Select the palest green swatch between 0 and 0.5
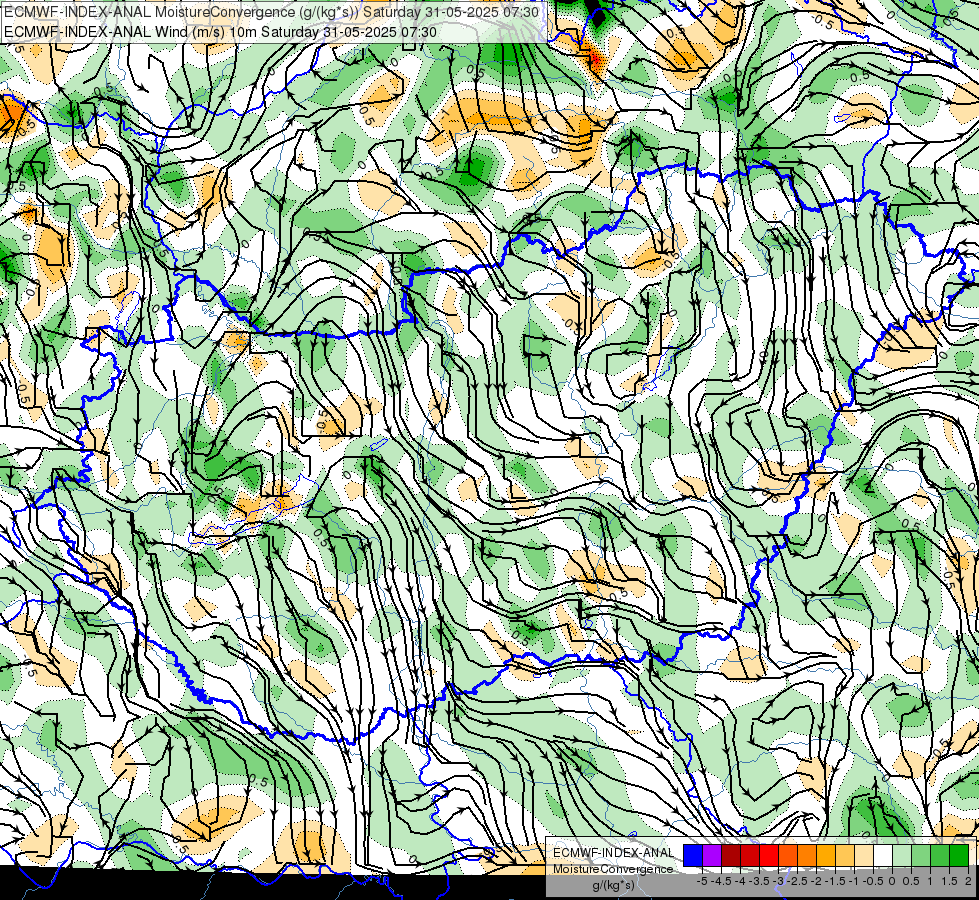The height and width of the screenshot is (900, 979). click(x=902, y=855)
